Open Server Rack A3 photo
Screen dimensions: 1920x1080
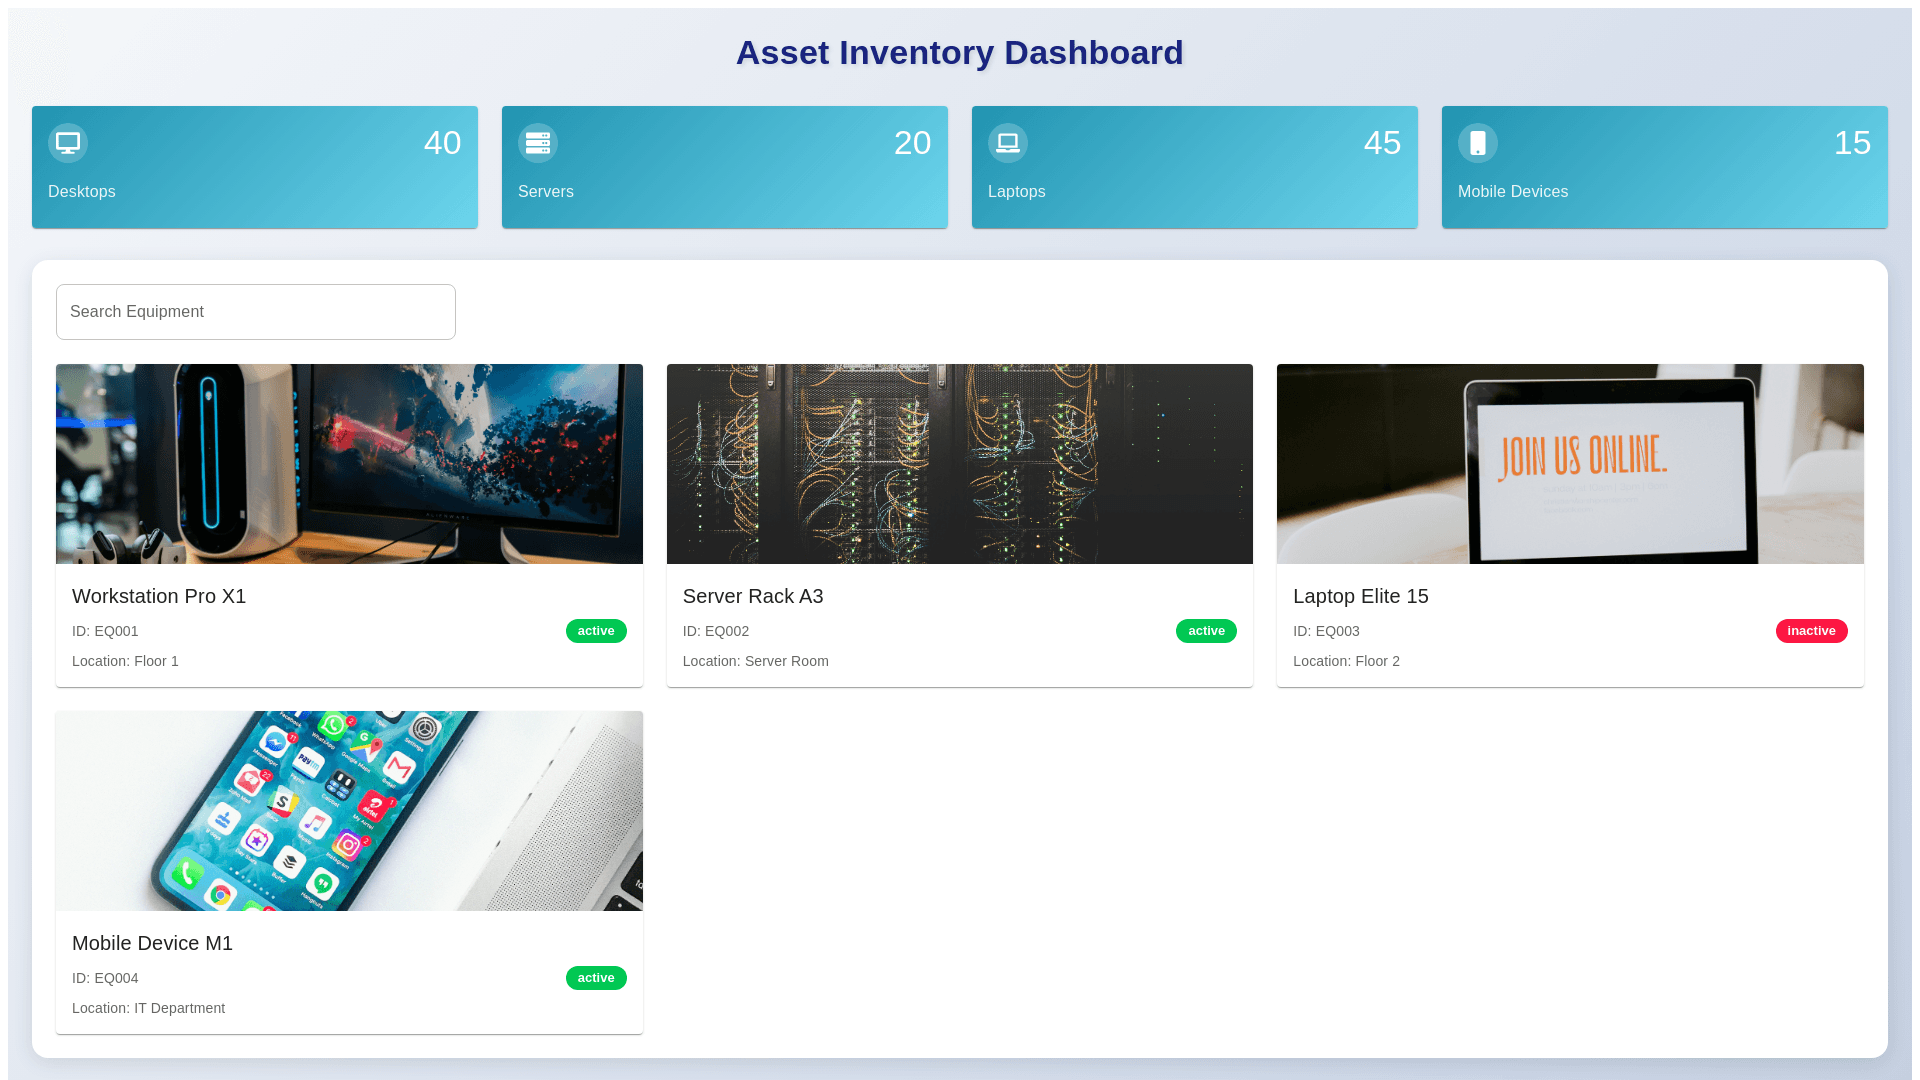959,464
